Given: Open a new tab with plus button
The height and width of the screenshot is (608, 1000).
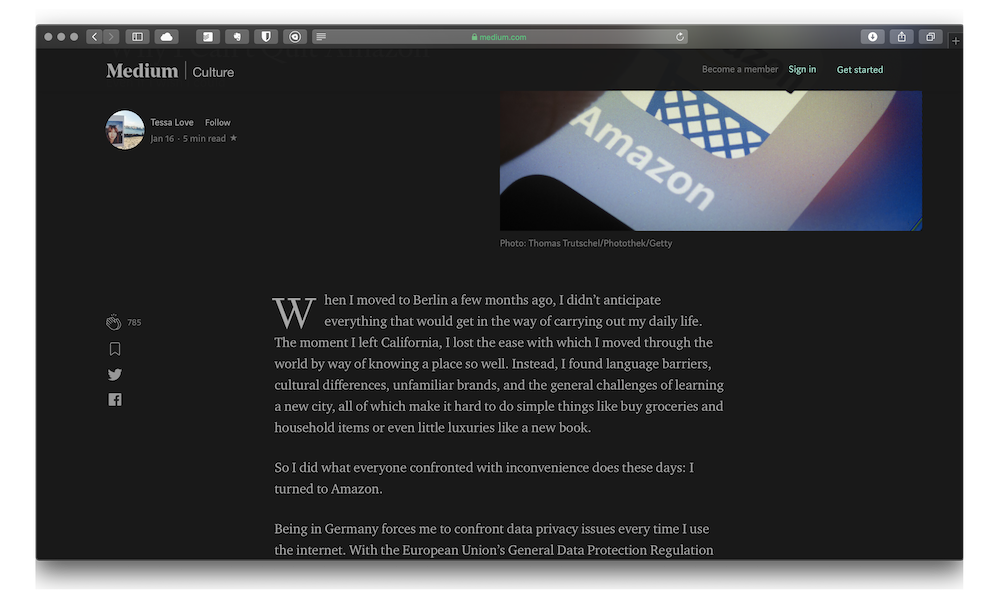Looking at the screenshot, I should 955,41.
